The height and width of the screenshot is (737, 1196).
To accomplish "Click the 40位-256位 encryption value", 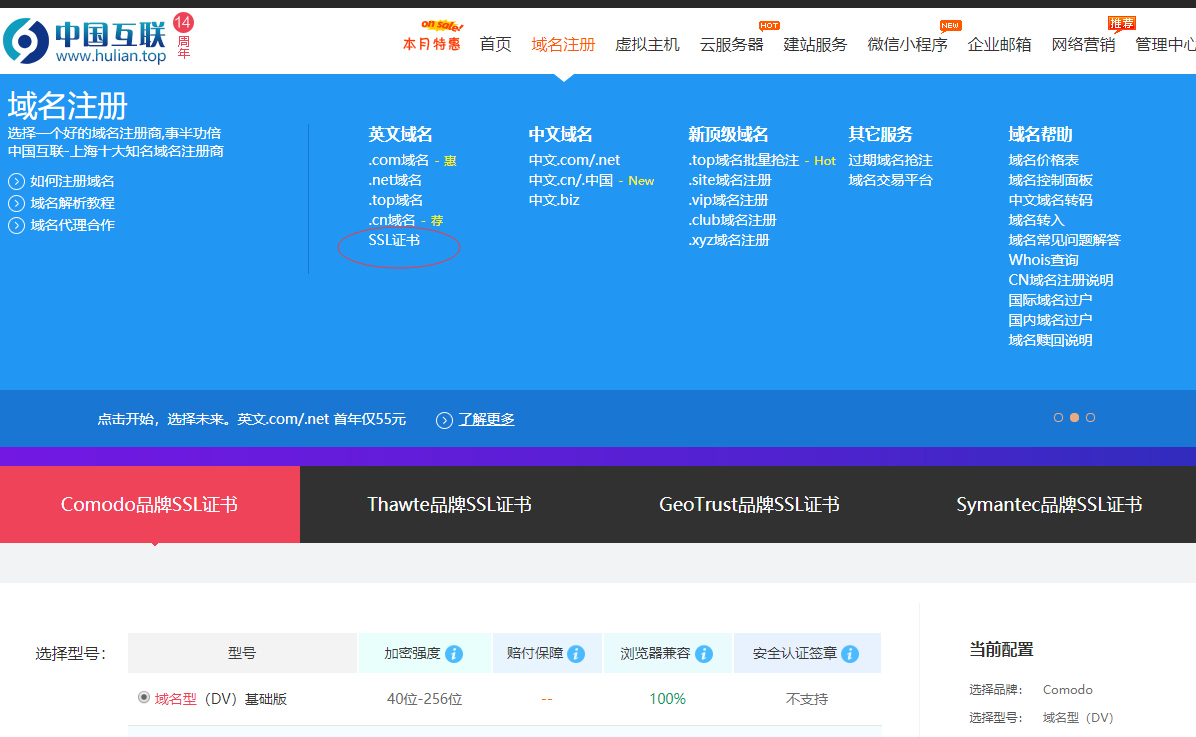I will pyautogui.click(x=424, y=699).
